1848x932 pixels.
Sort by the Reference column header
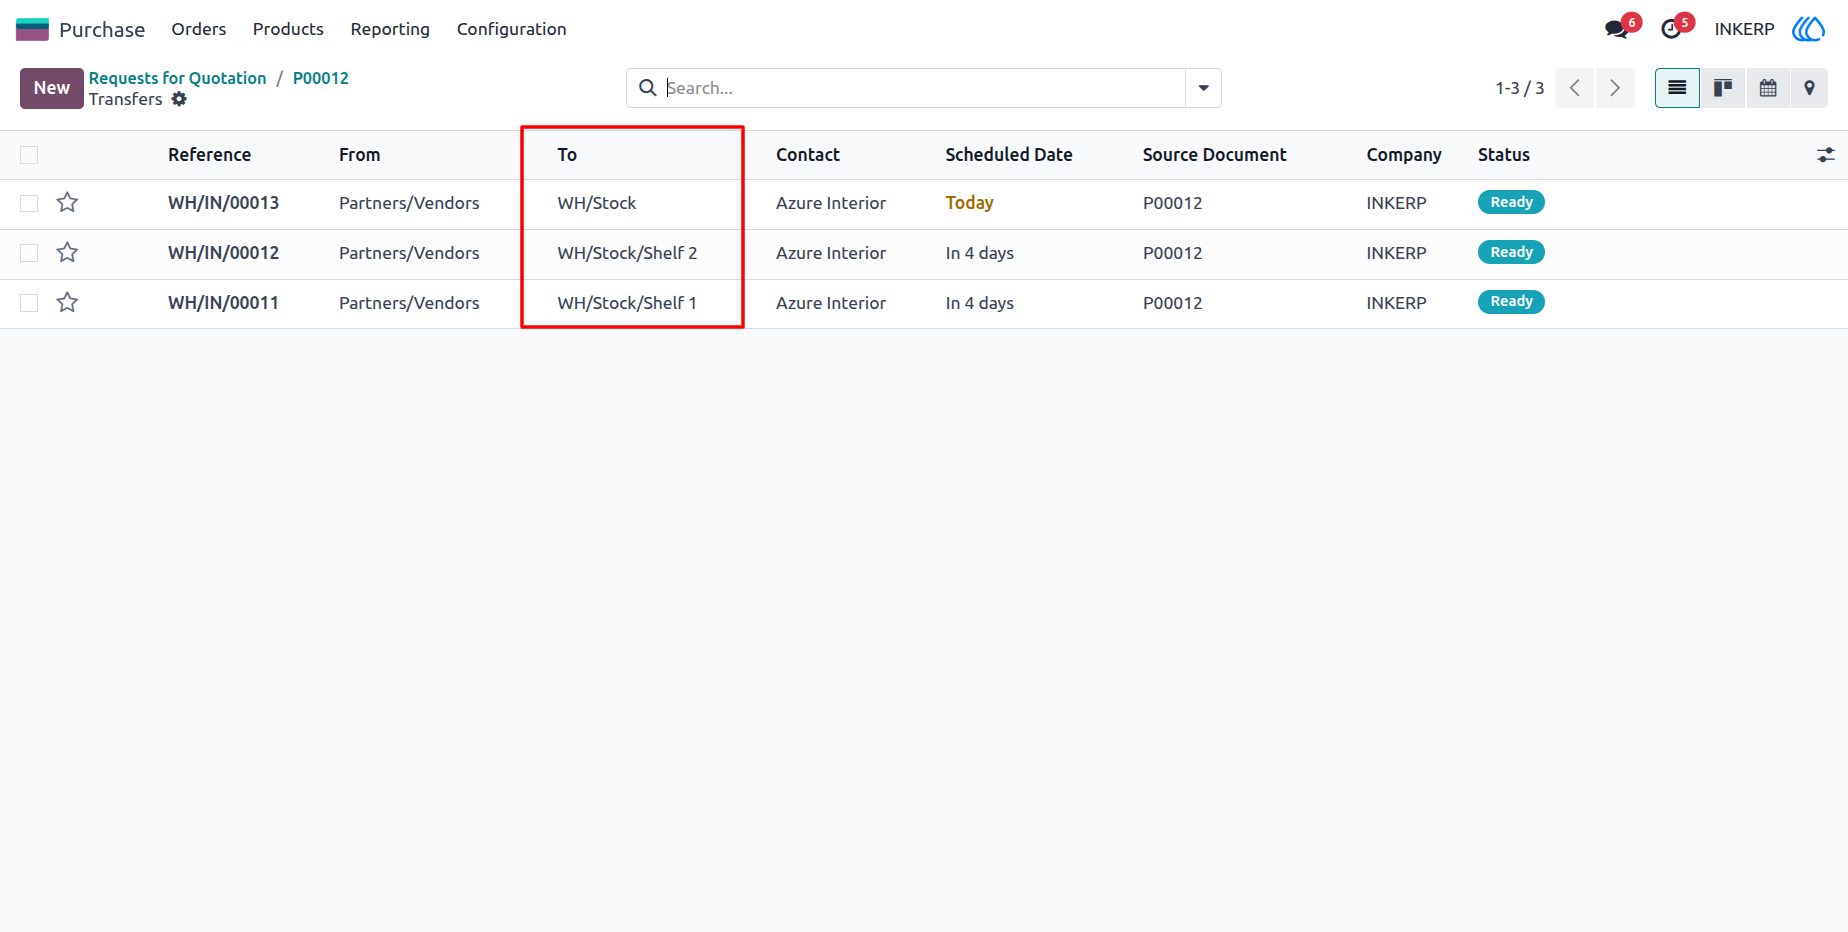click(209, 155)
